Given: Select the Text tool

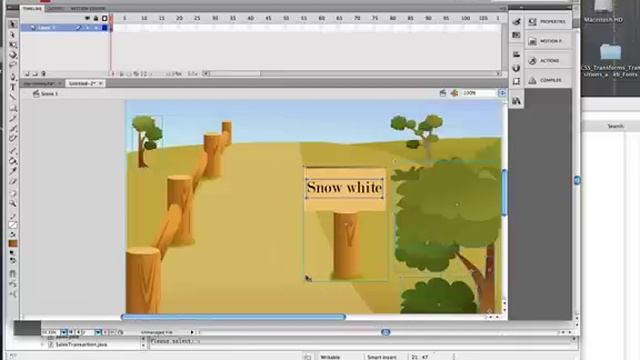Looking at the screenshot, I should pyautogui.click(x=13, y=87).
